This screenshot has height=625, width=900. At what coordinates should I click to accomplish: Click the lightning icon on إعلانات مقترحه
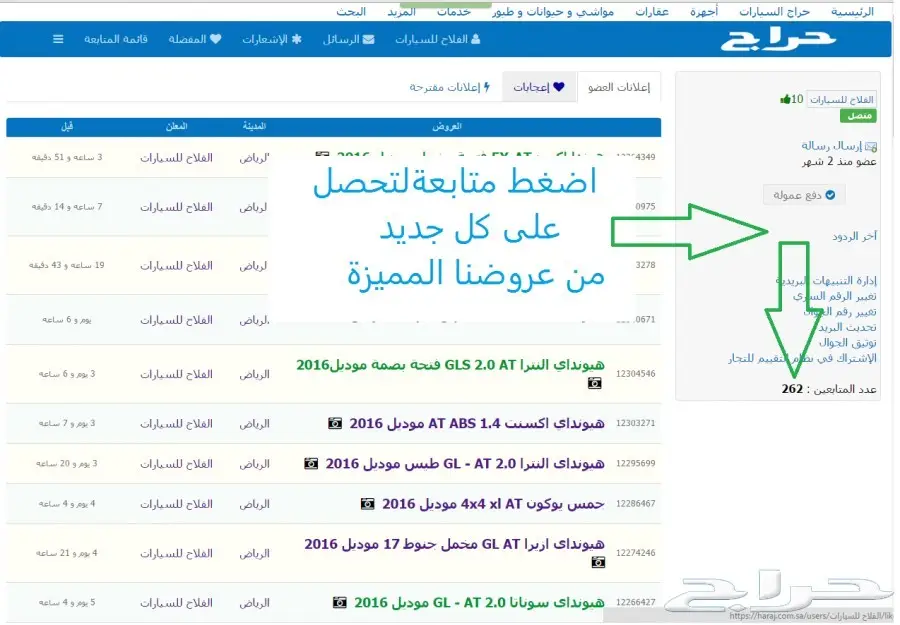tap(484, 86)
